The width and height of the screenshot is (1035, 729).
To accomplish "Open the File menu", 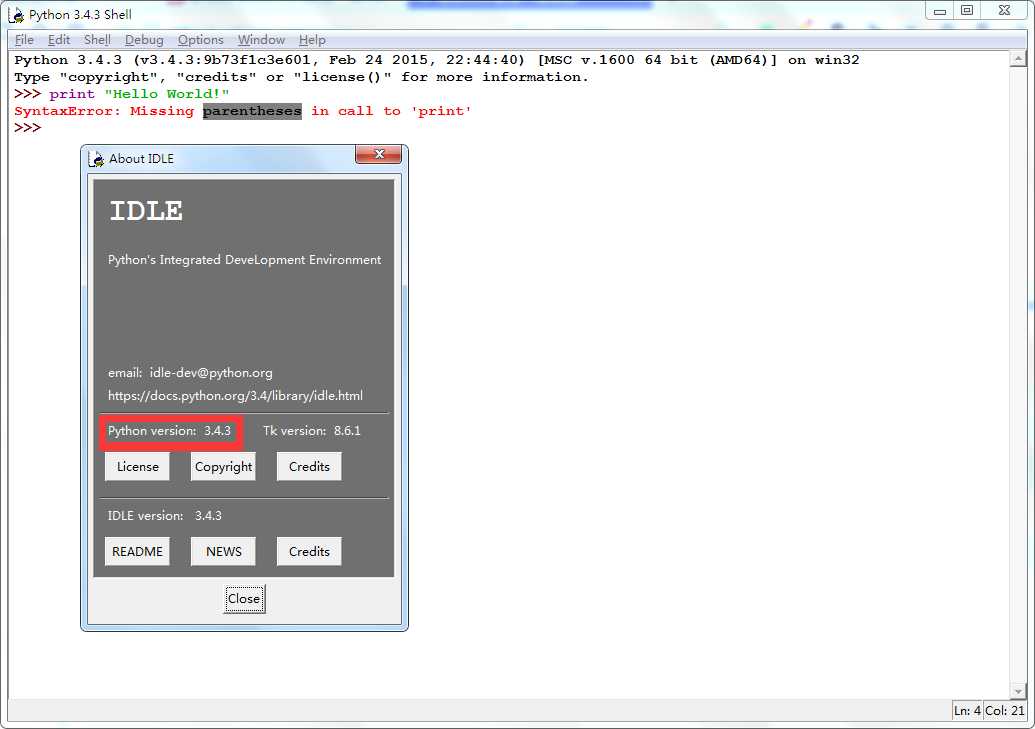I will [x=24, y=40].
